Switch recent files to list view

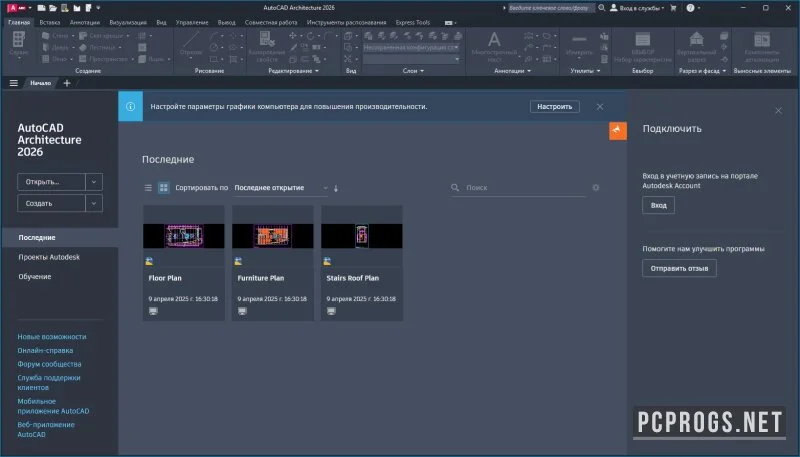(x=148, y=188)
